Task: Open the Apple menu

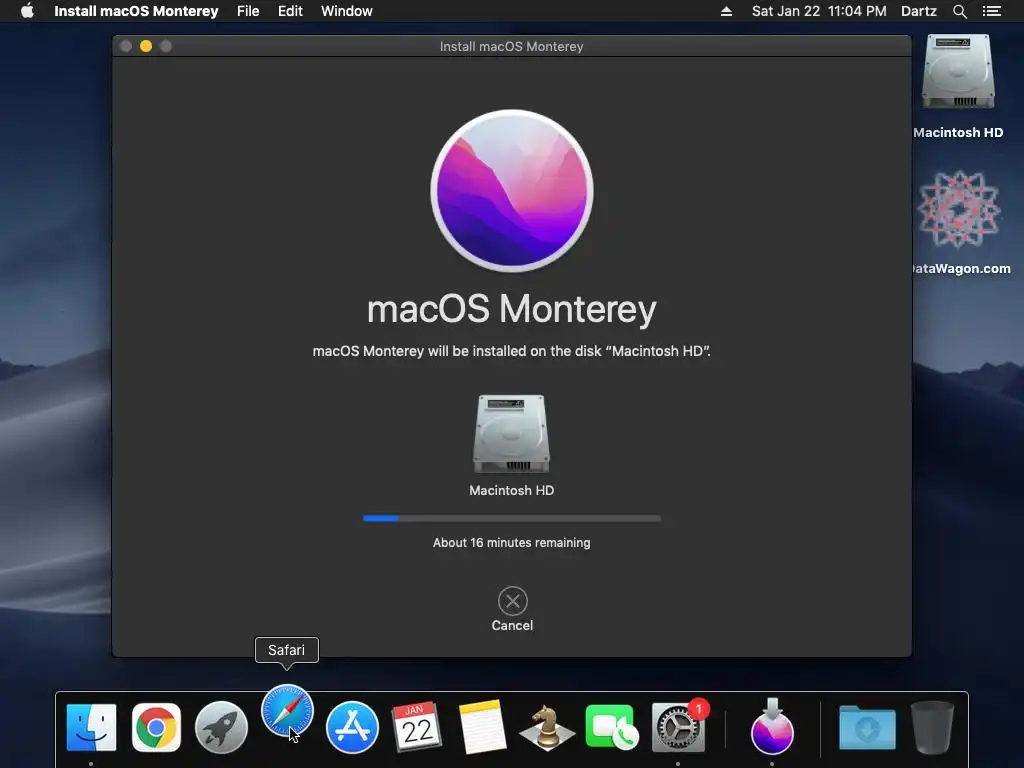Action: pos(27,11)
